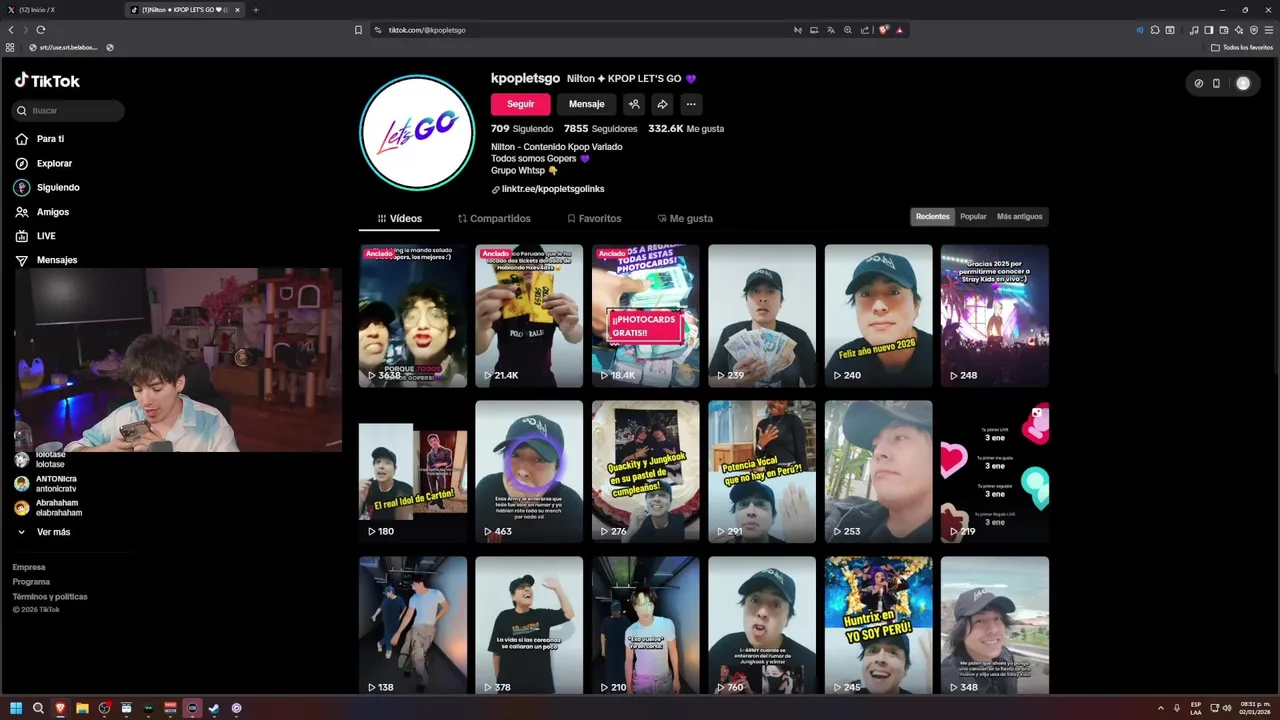The width and height of the screenshot is (1280, 720).
Task: Reload the page
Action: point(41,30)
